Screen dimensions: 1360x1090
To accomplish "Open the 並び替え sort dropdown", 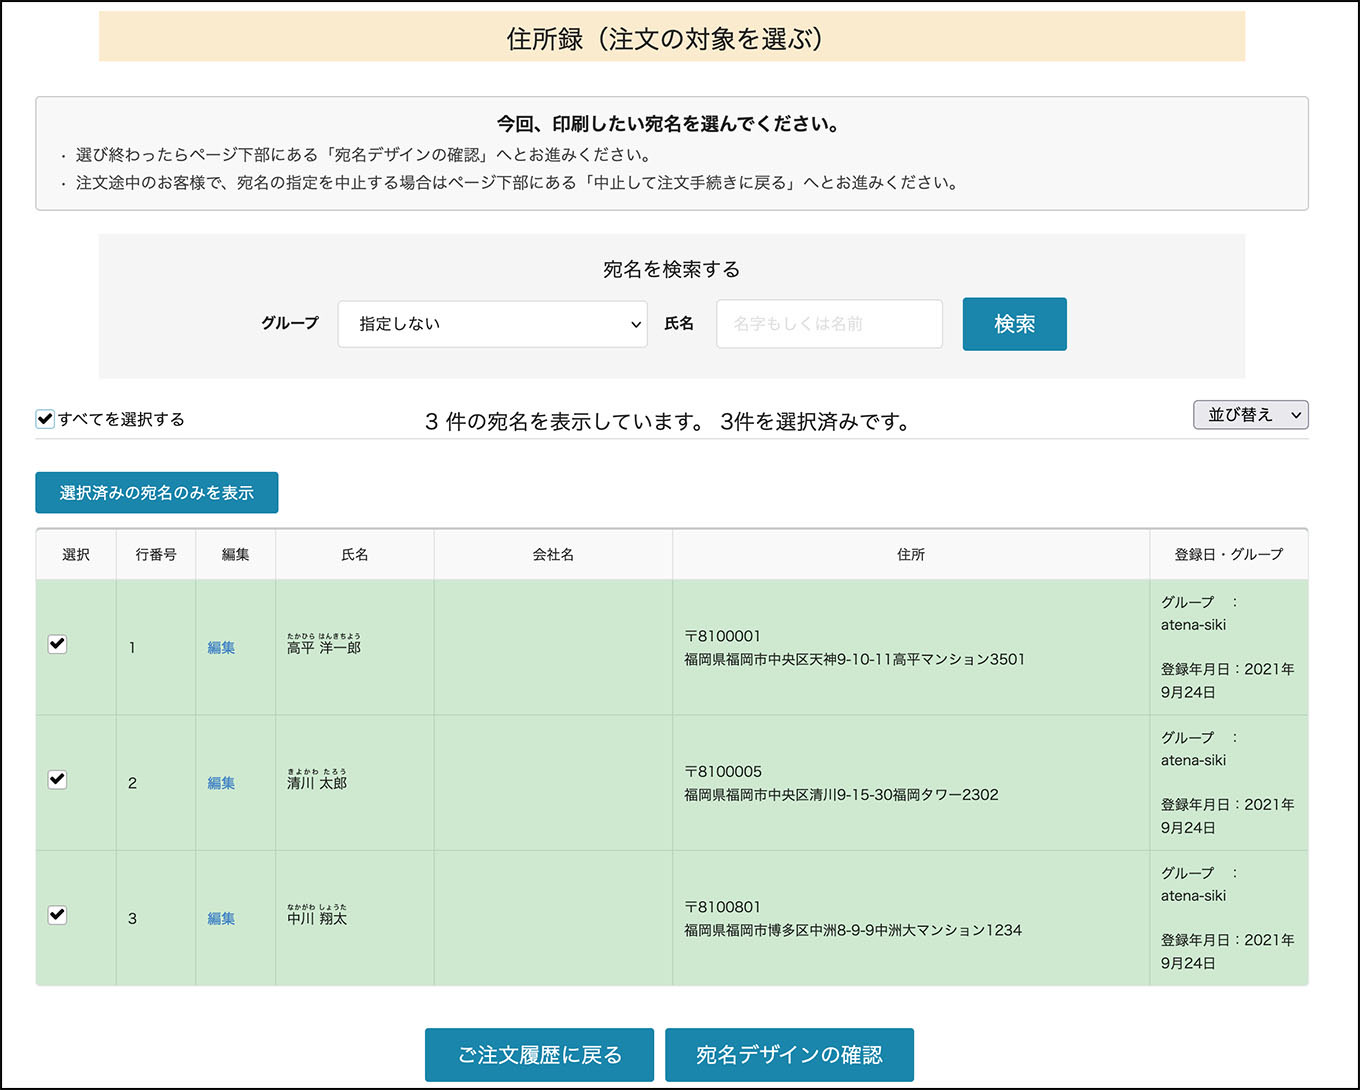I will 1251,415.
